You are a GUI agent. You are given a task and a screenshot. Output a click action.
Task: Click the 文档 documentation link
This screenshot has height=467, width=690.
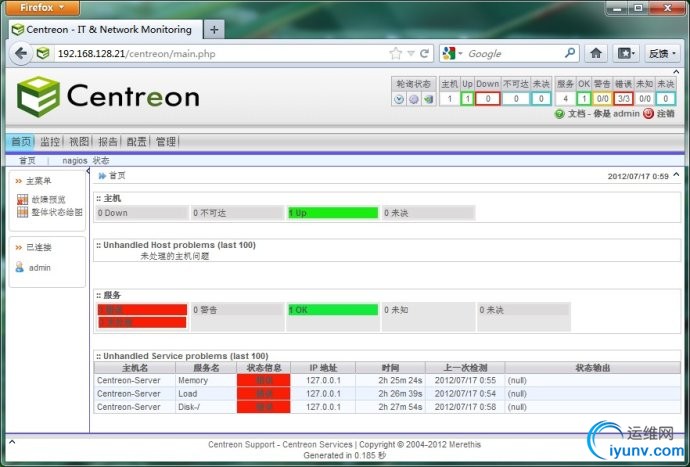click(576, 114)
